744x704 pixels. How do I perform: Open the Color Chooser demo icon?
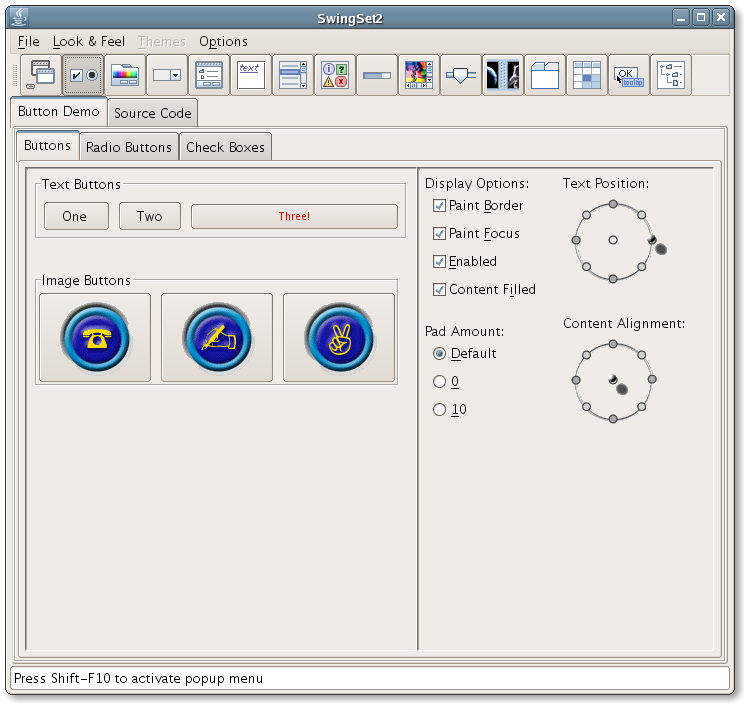tap(125, 75)
